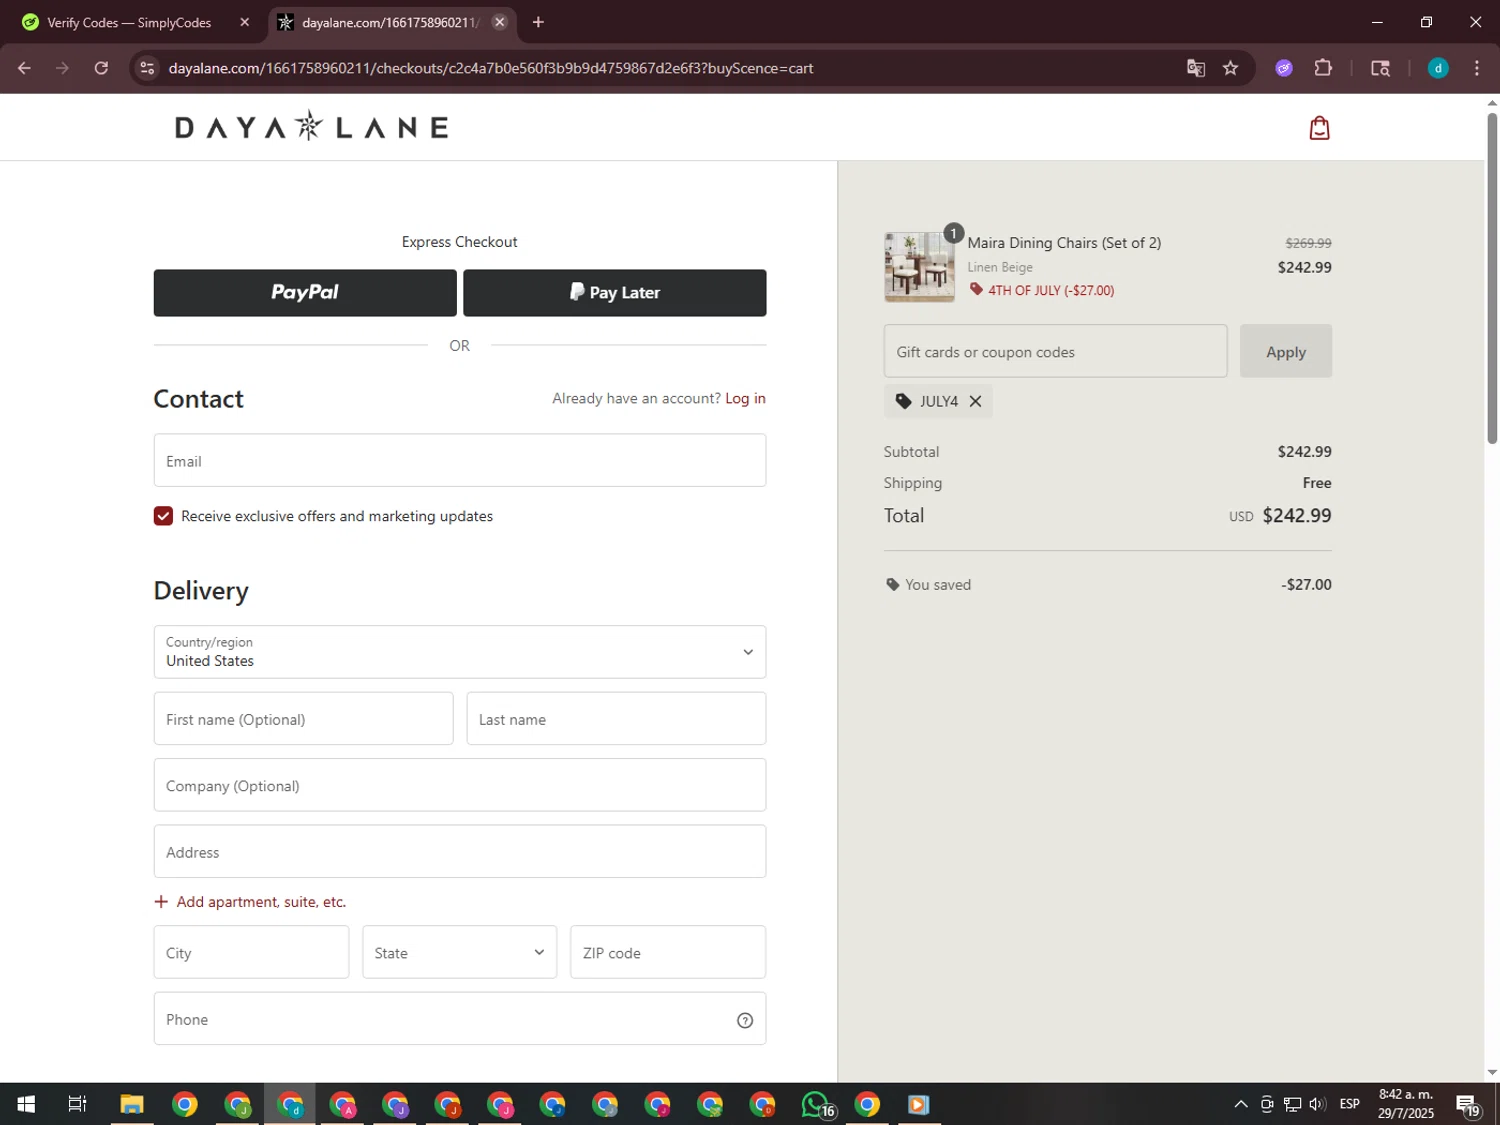The height and width of the screenshot is (1125, 1500).
Task: Open the shopping bag cart icon
Action: [1319, 127]
